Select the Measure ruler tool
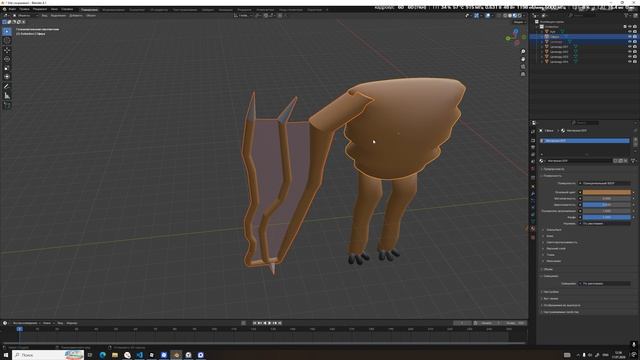The height and width of the screenshot is (360, 640). pyautogui.click(x=7, y=96)
